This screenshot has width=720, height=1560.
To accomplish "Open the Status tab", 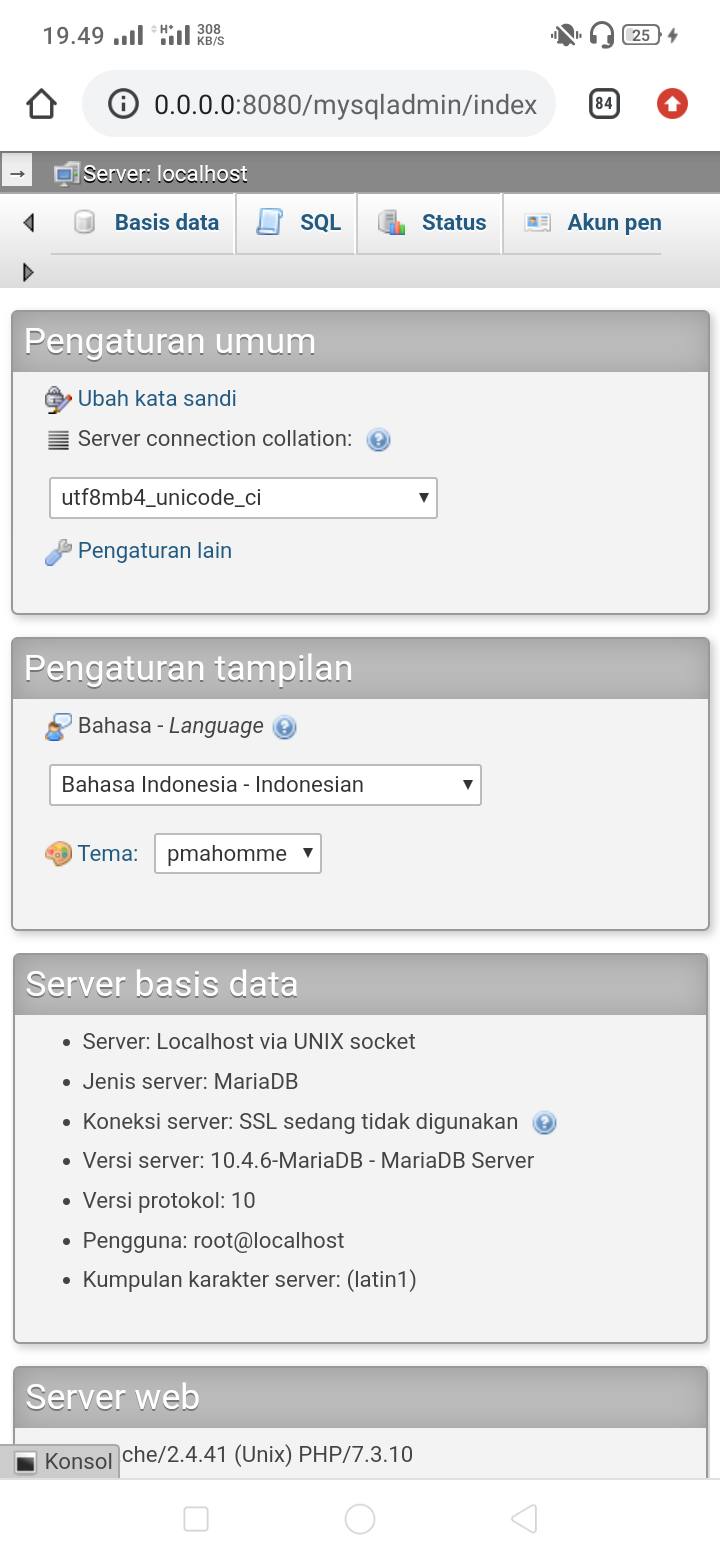I will (431, 223).
